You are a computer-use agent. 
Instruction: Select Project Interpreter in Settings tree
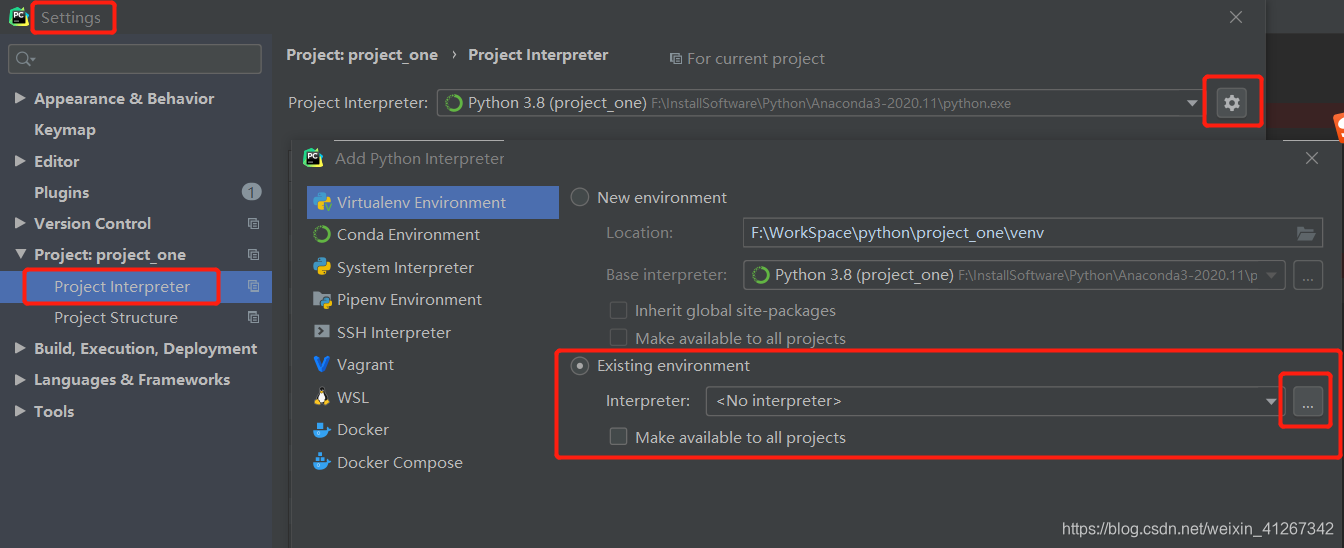coord(122,286)
